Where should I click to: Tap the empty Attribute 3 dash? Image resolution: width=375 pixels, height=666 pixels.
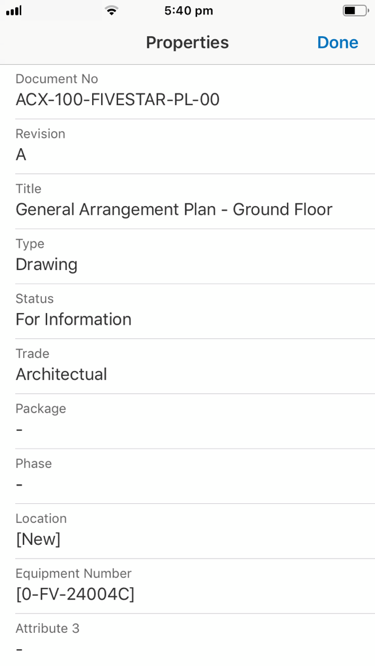click(19, 649)
